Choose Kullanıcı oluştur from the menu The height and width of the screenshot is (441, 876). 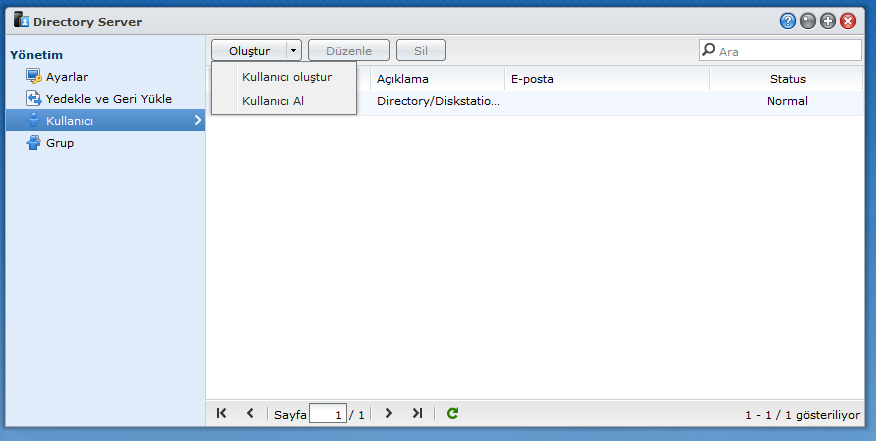[x=286, y=77]
